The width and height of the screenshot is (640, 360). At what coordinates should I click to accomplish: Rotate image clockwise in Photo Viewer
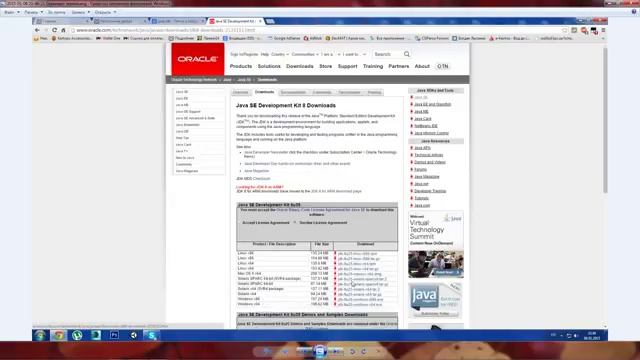tap(363, 351)
